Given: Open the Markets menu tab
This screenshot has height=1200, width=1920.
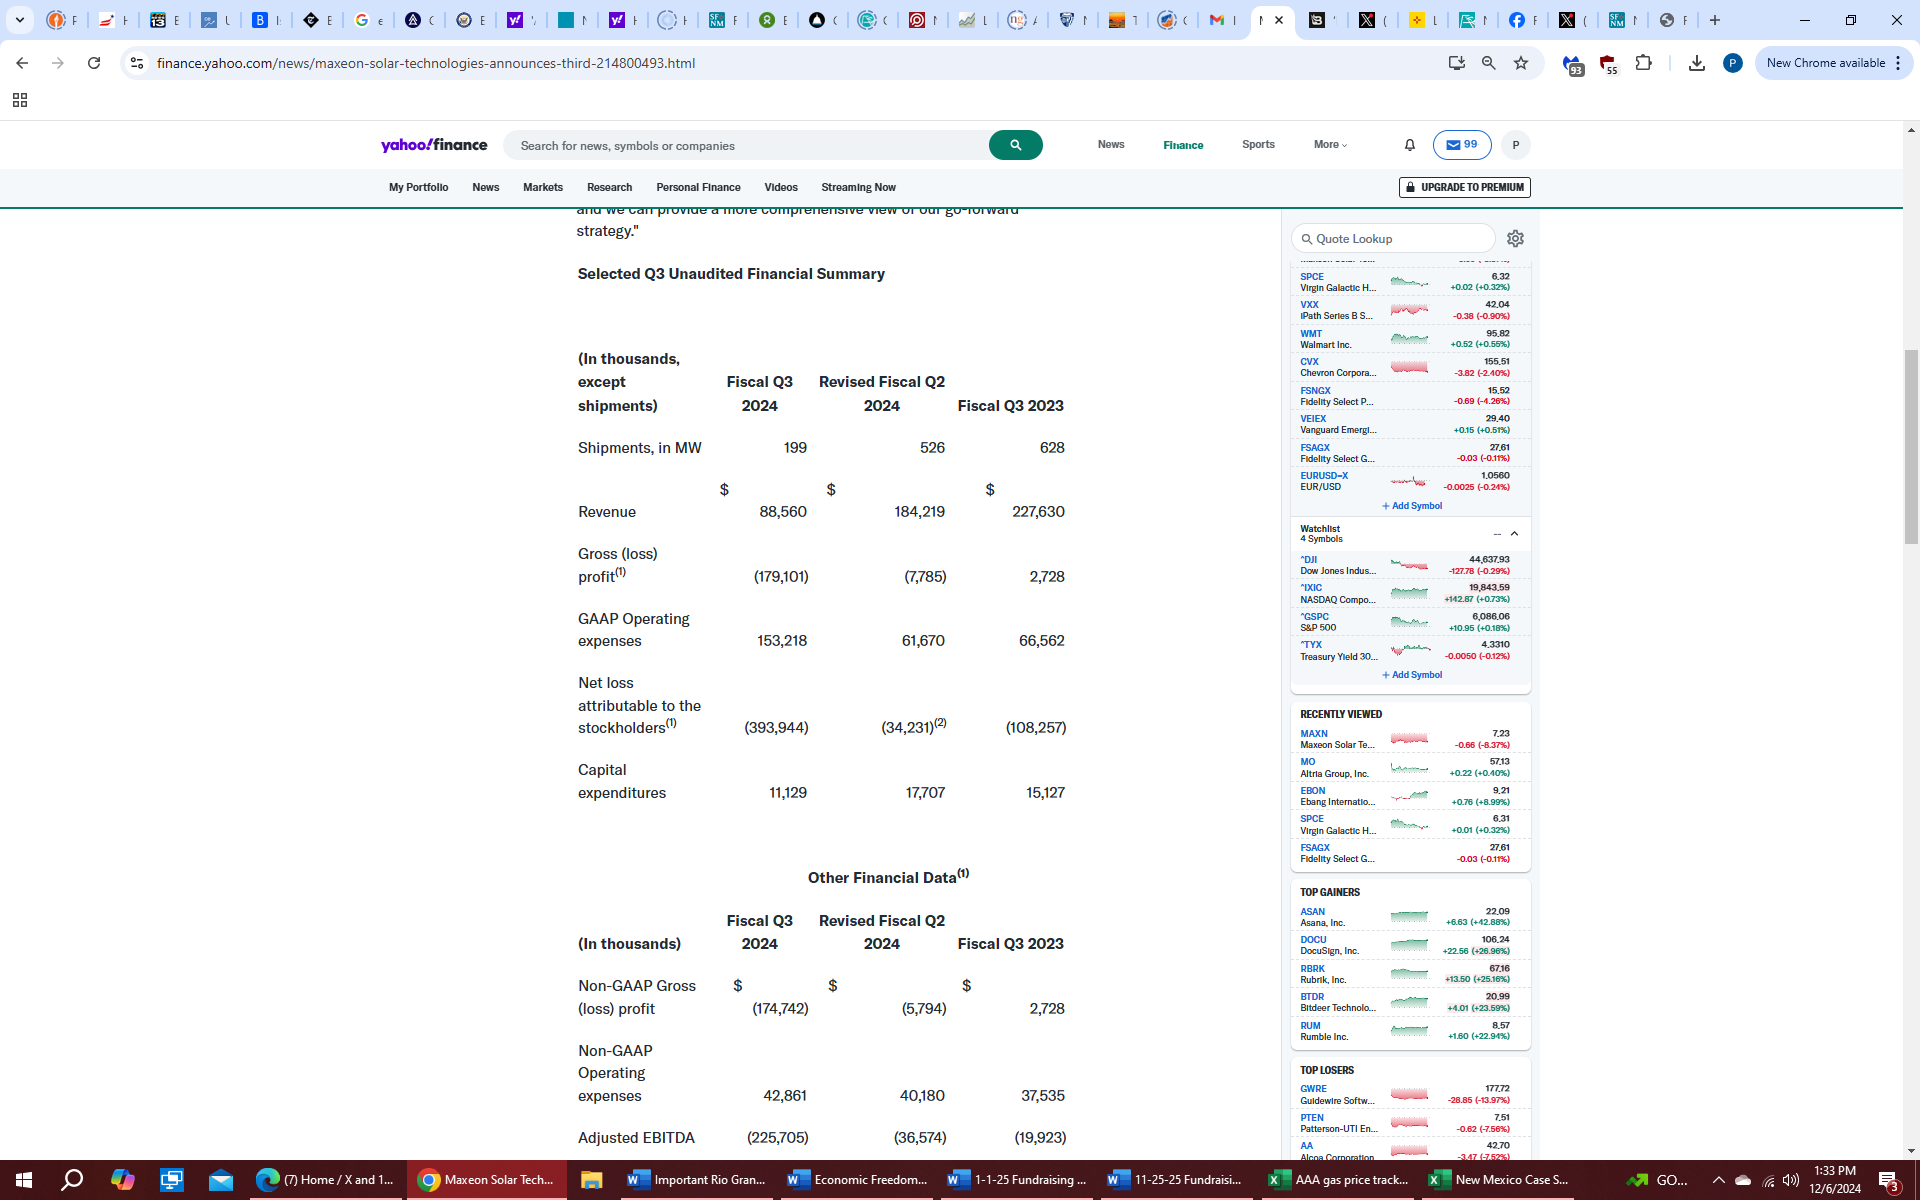Looking at the screenshot, I should pyautogui.click(x=542, y=187).
